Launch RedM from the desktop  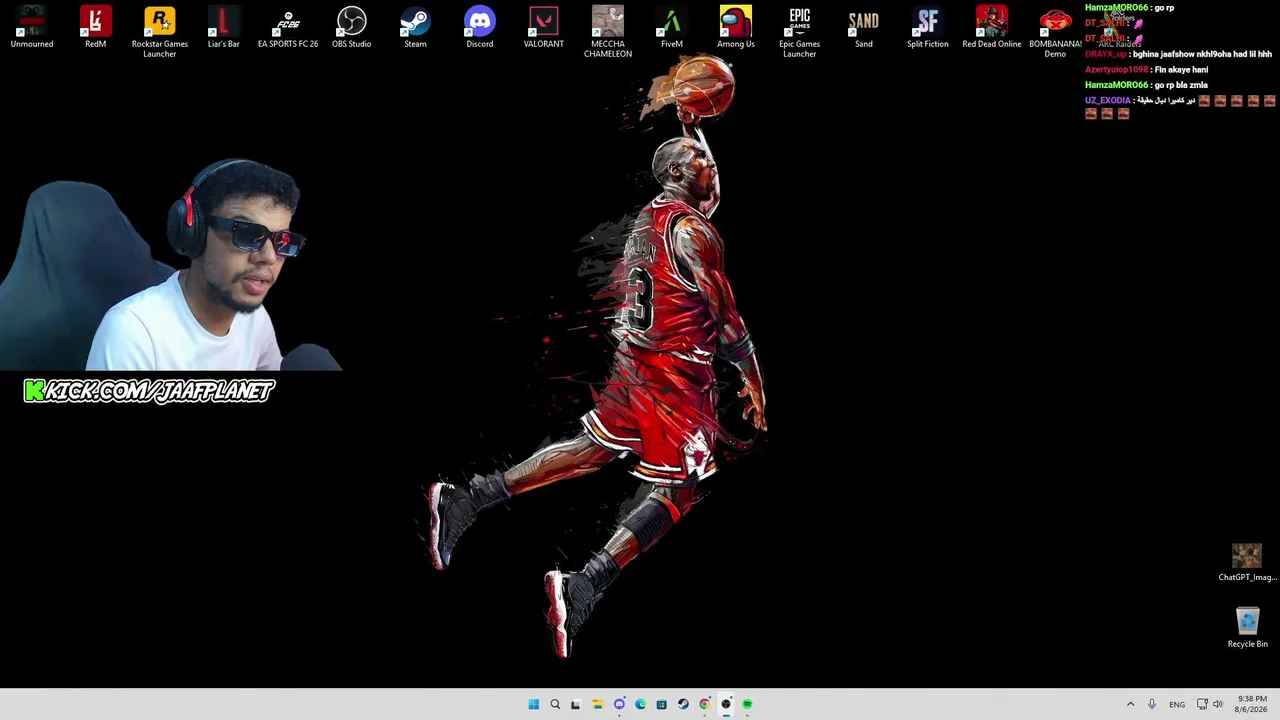[96, 28]
